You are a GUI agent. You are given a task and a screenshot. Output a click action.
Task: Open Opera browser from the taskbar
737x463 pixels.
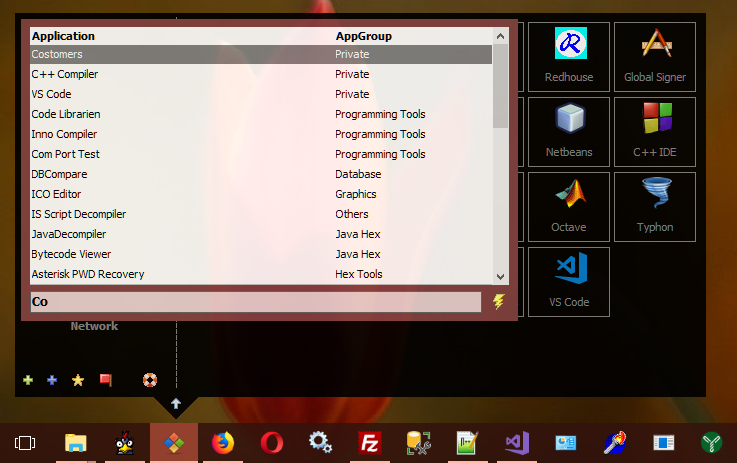[272, 443]
